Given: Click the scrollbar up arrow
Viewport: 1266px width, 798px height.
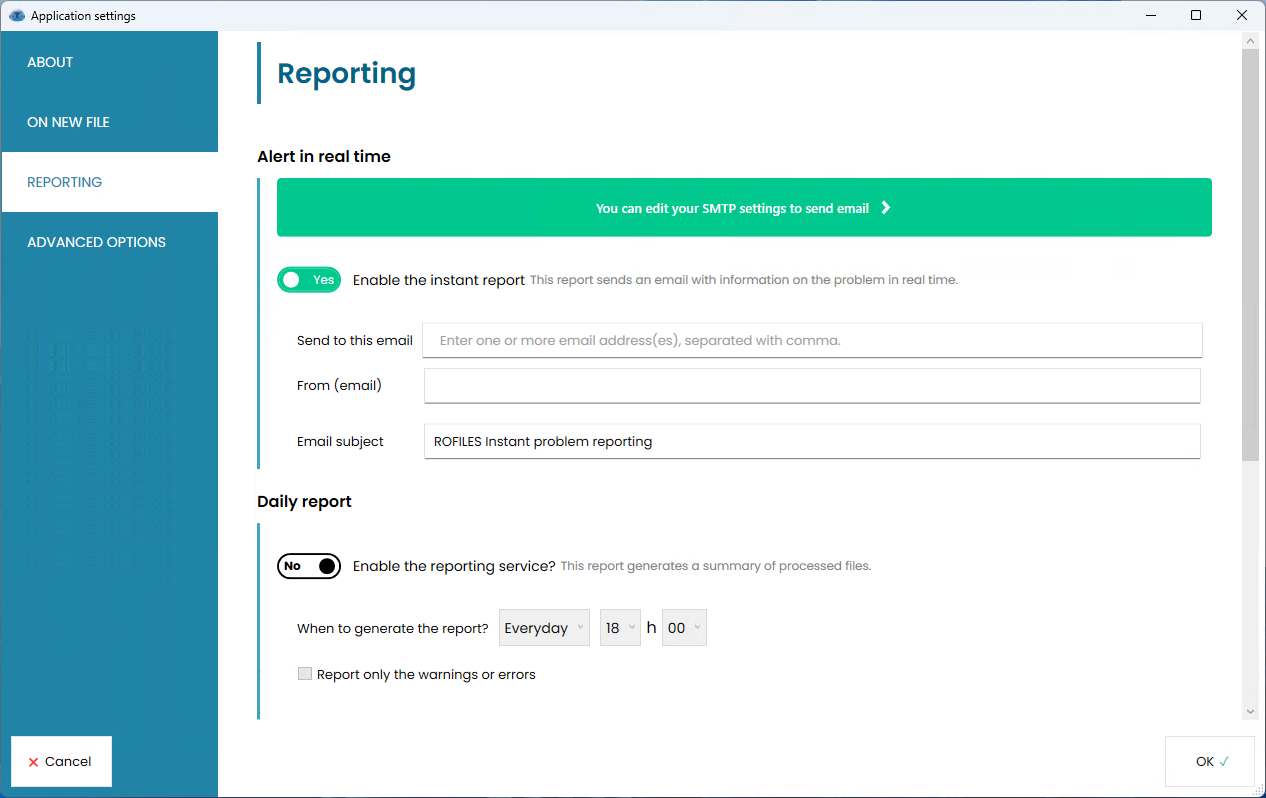Looking at the screenshot, I should [x=1250, y=41].
